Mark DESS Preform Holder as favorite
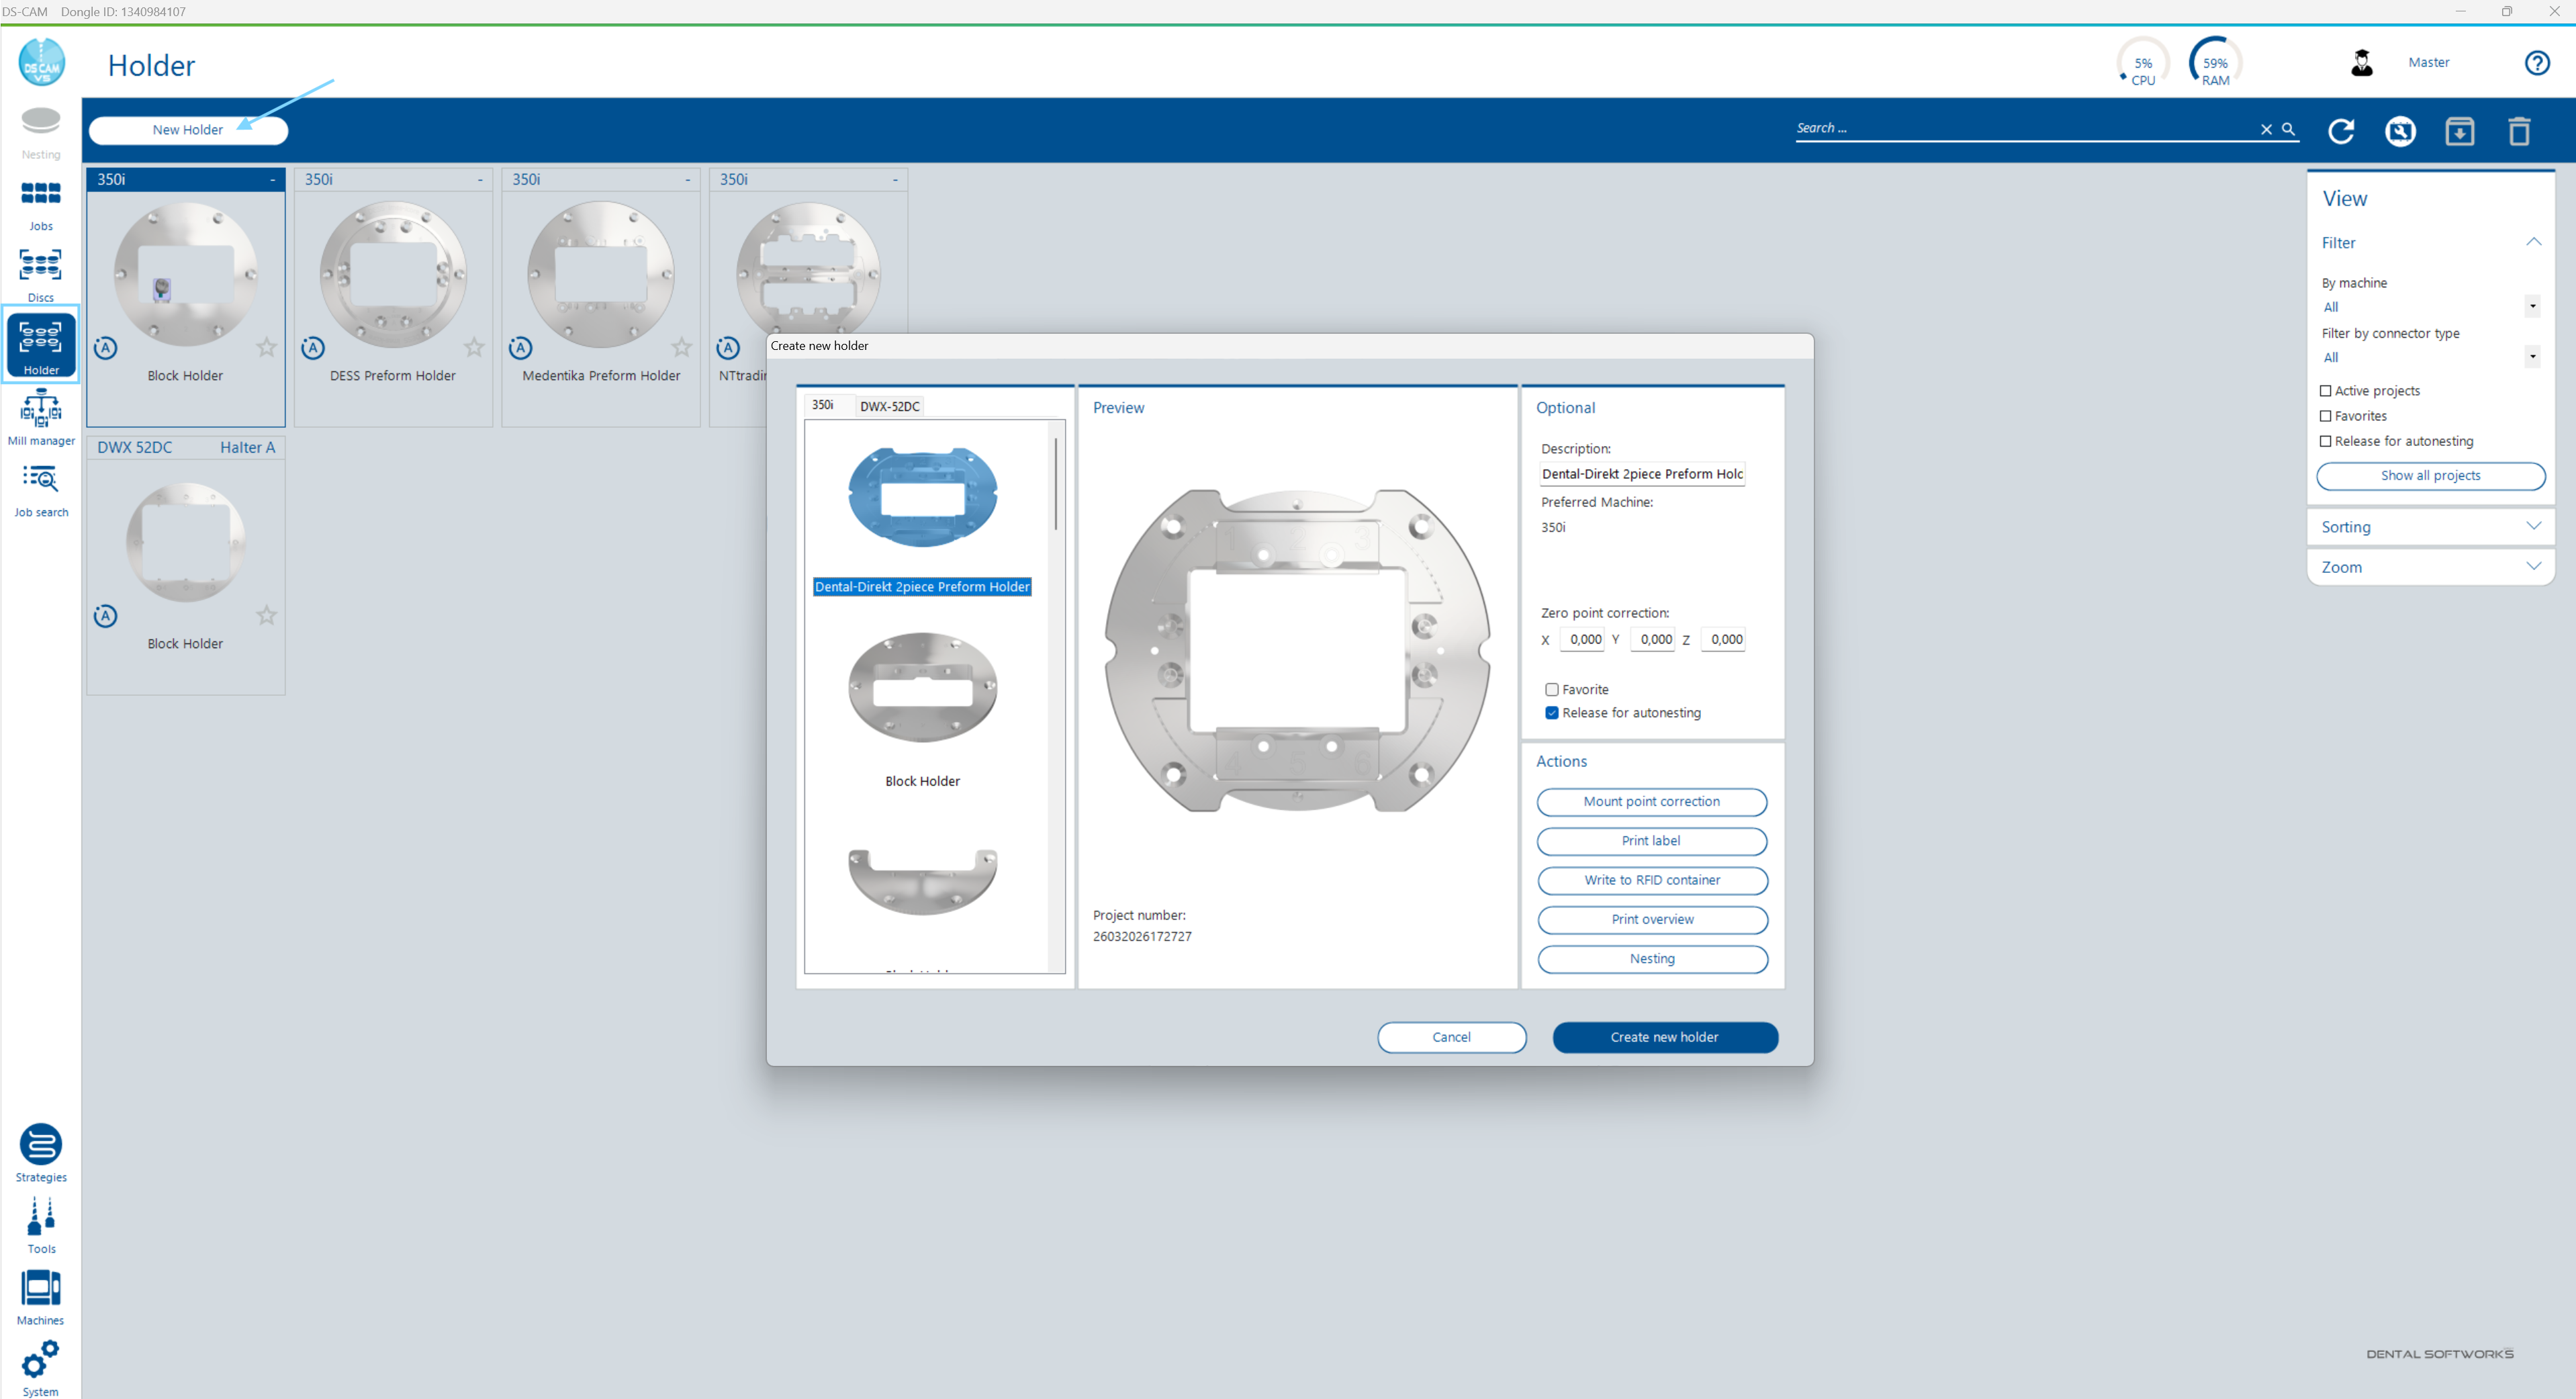The height and width of the screenshot is (1399, 2576). point(474,347)
